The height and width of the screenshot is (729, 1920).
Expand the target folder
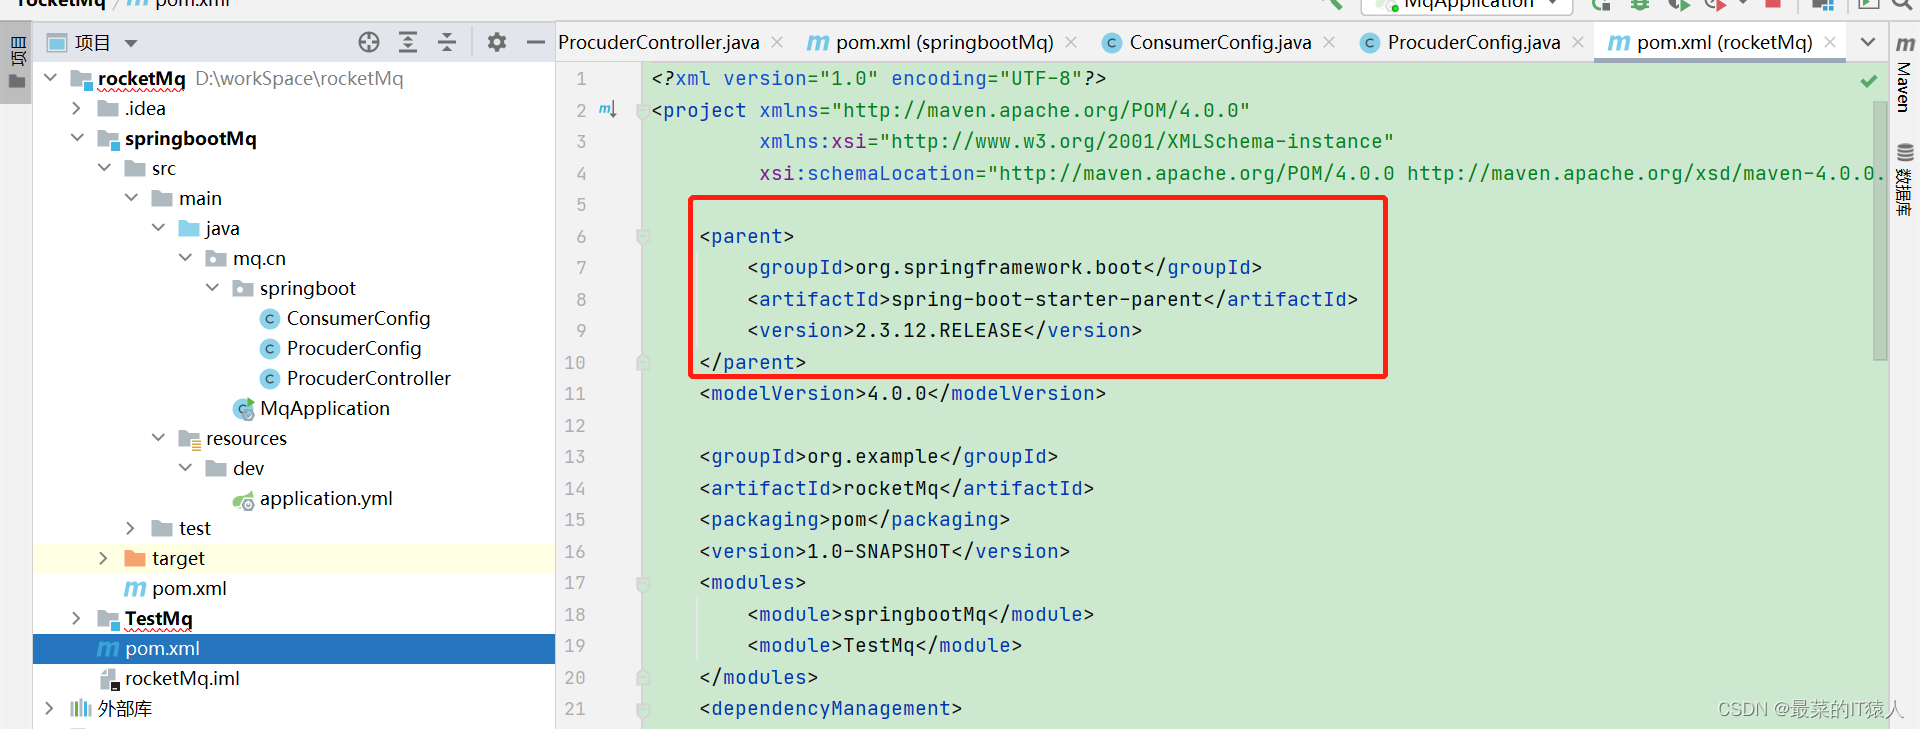(104, 558)
